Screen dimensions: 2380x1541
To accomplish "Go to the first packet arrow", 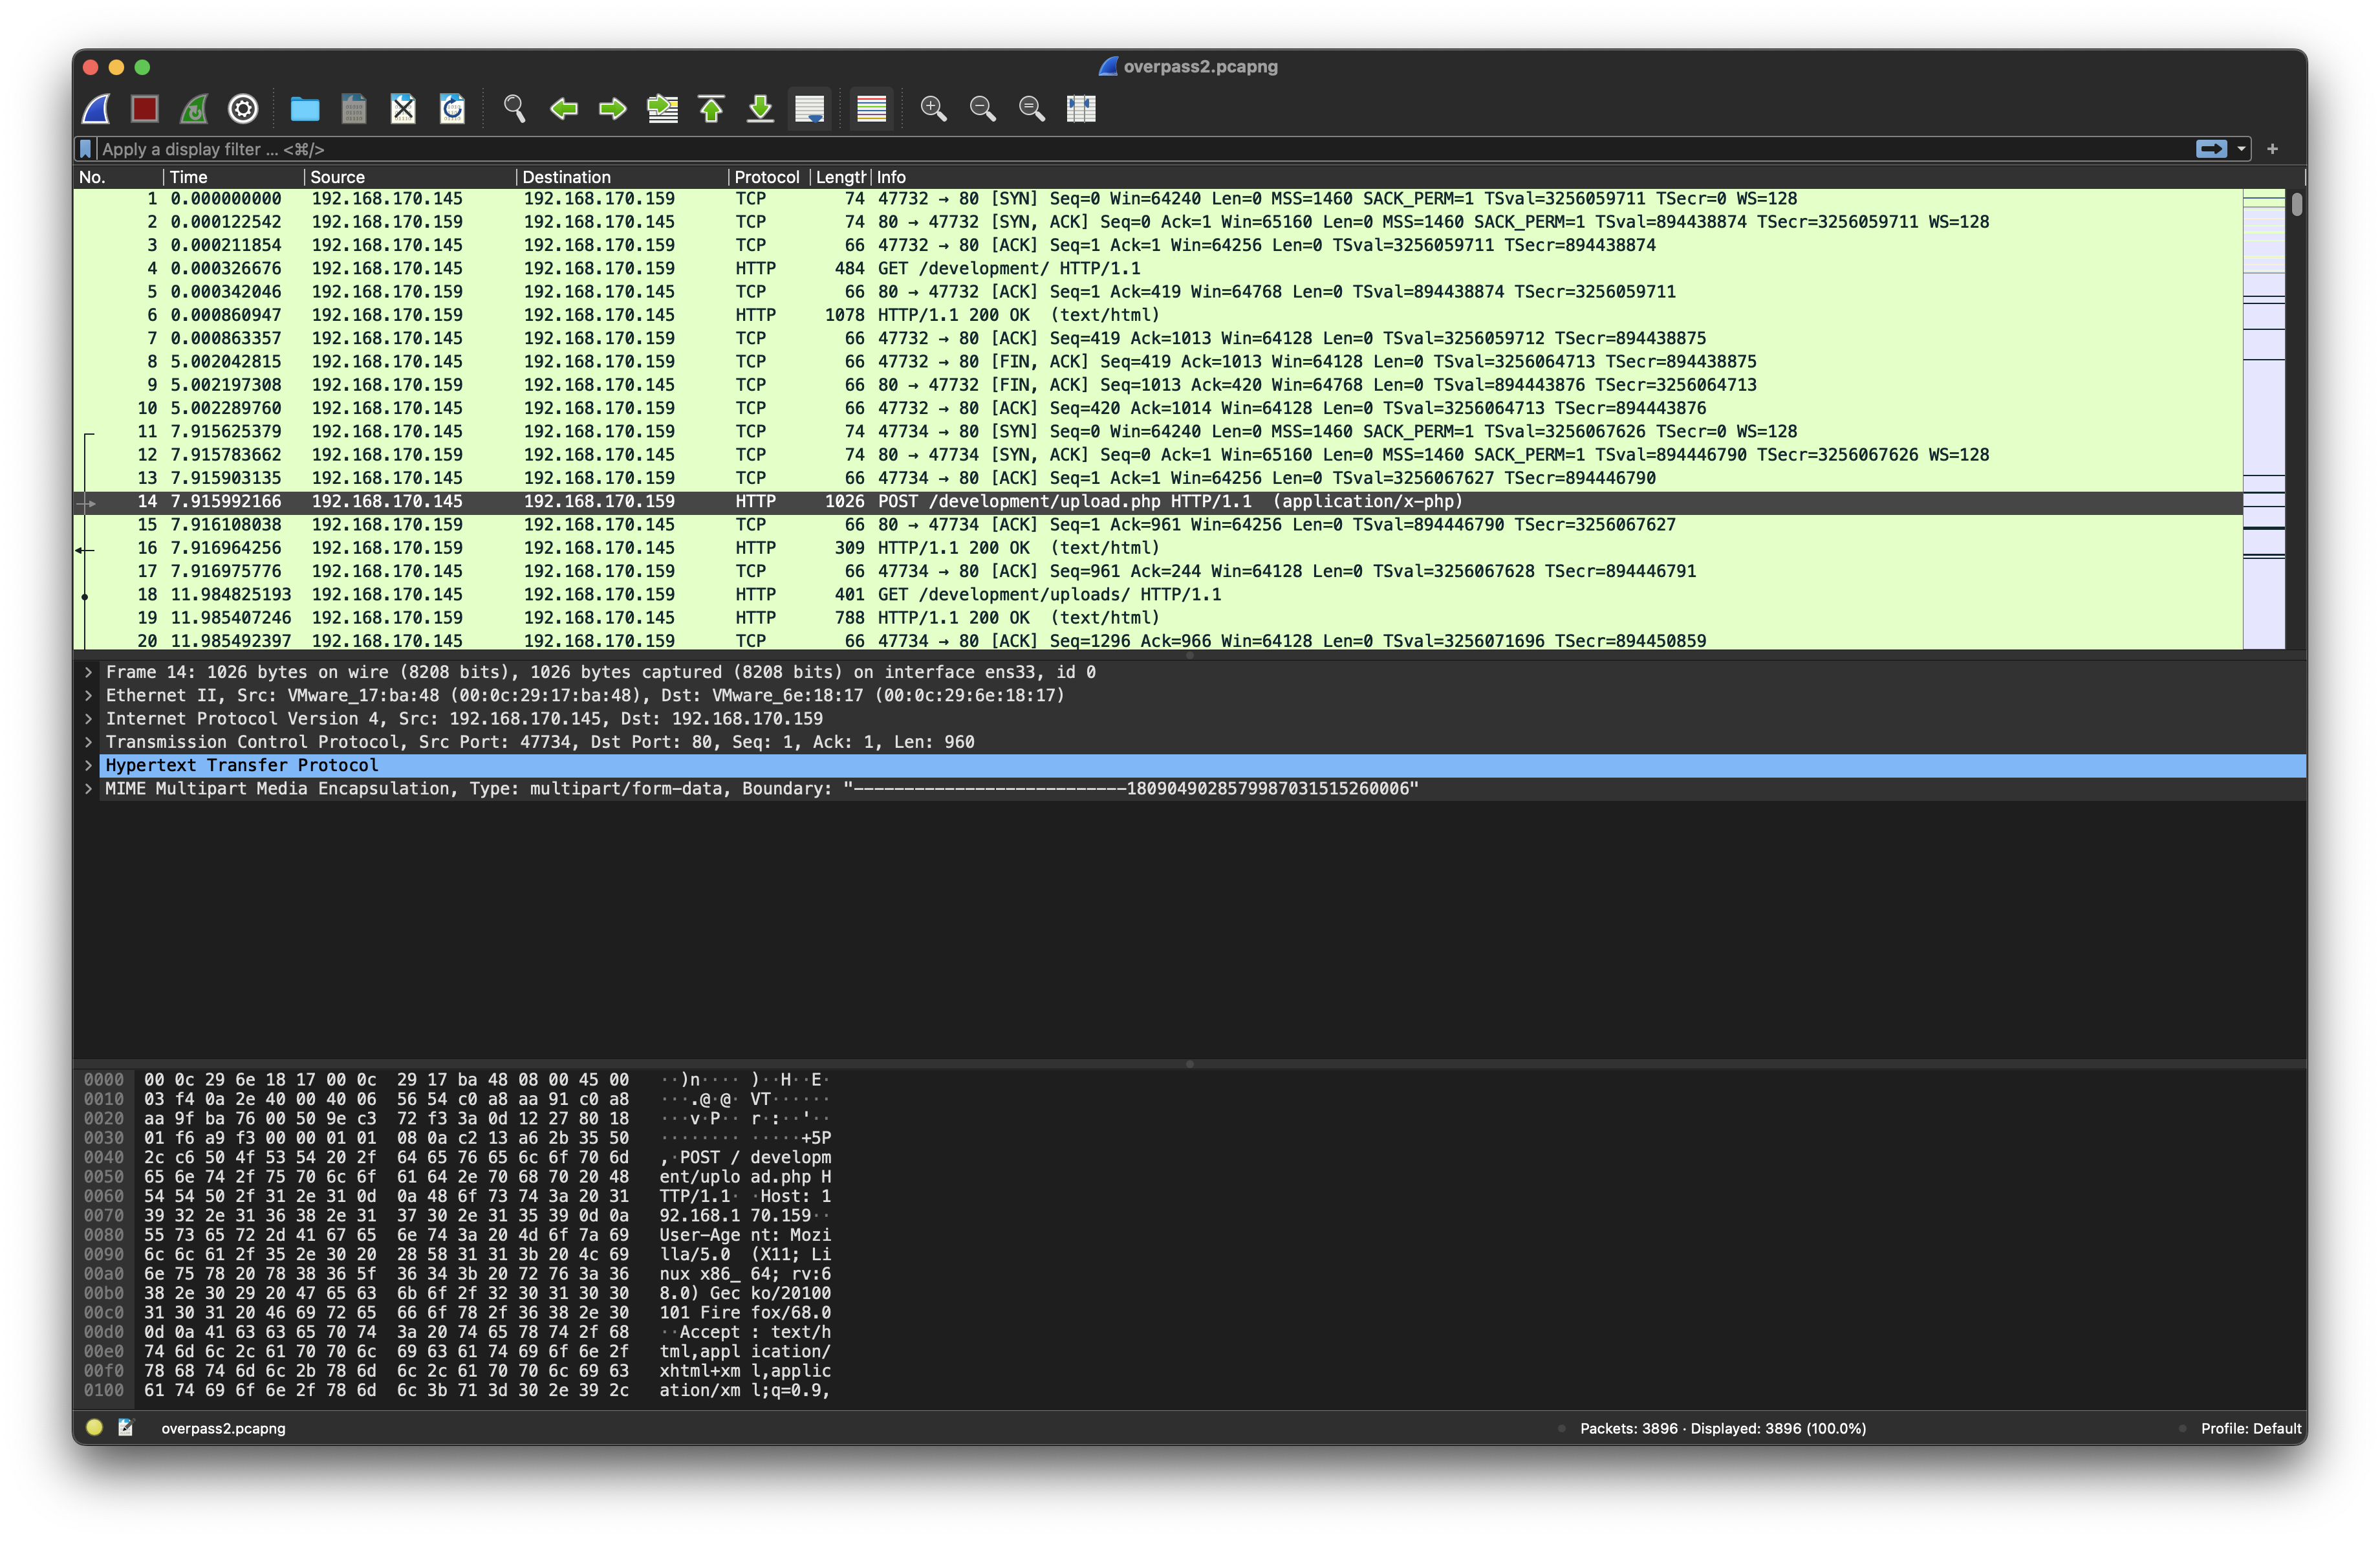I will pos(711,108).
